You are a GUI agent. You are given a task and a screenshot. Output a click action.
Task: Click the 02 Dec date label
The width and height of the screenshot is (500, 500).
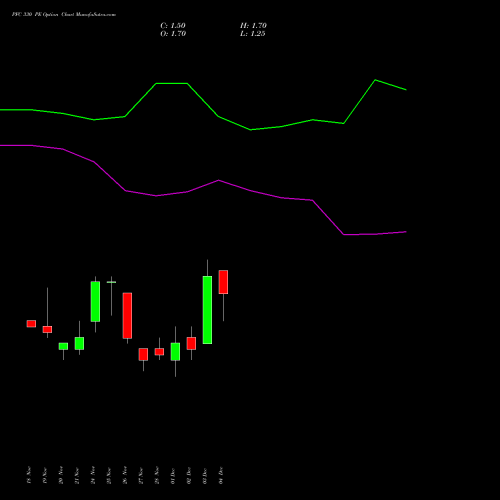[189, 475]
